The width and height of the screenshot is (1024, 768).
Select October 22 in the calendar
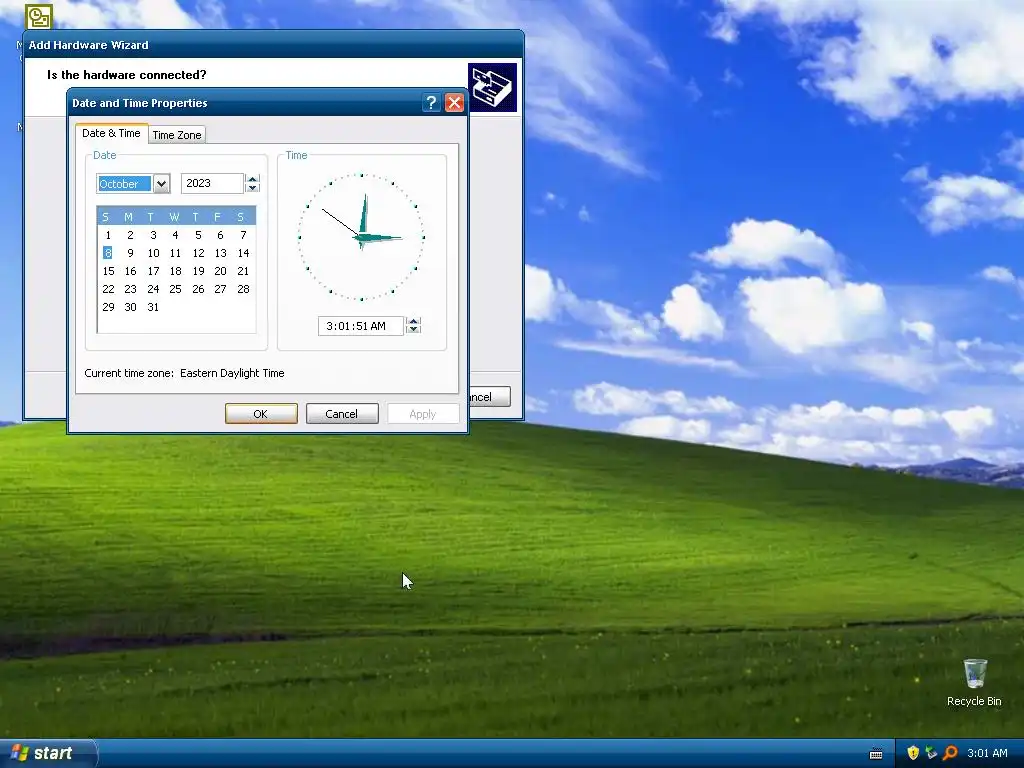click(x=108, y=289)
